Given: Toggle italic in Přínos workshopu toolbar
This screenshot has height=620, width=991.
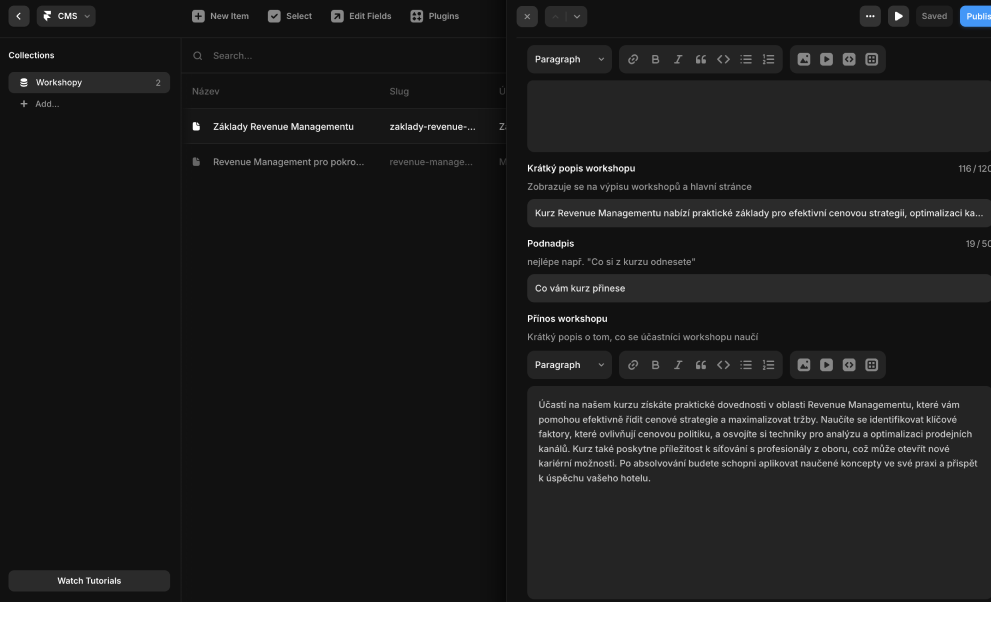Looking at the screenshot, I should click(678, 365).
